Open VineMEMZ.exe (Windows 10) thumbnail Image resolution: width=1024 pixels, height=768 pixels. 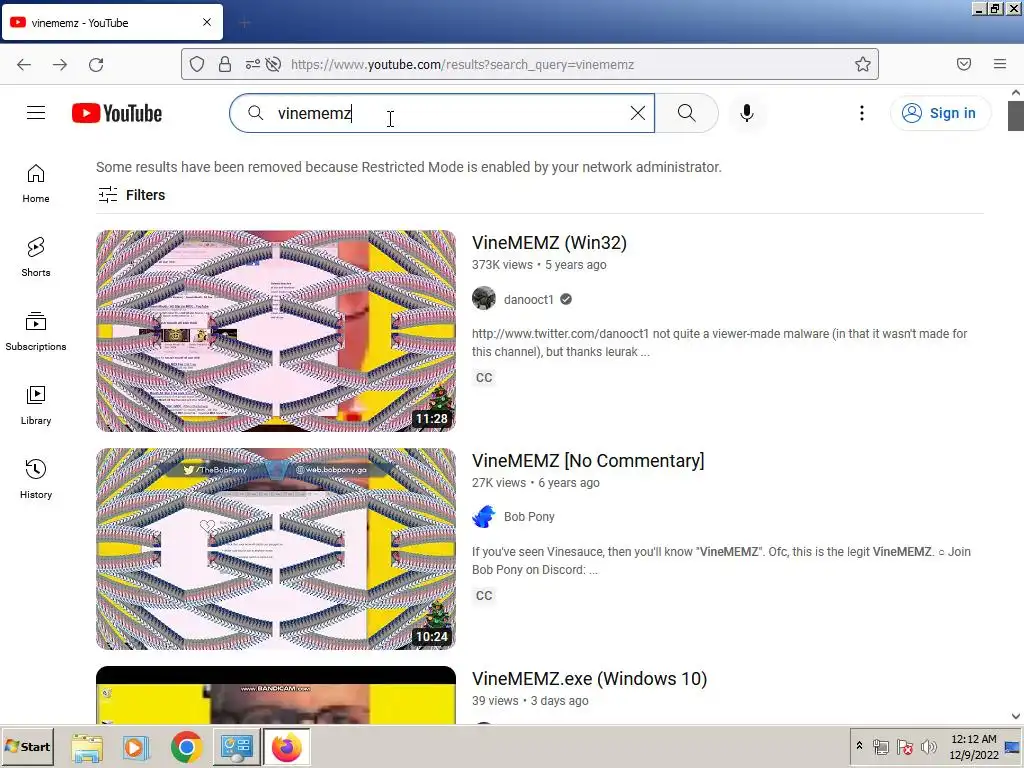[276, 695]
